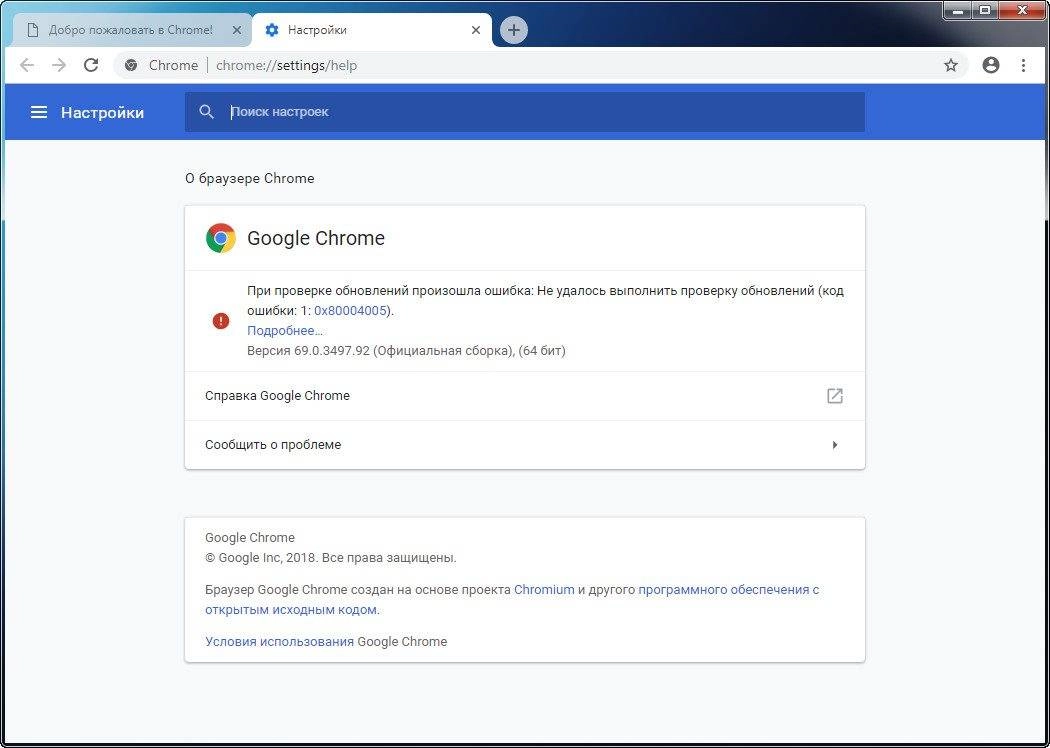This screenshot has width=1050, height=748.
Task: Minimize the Chrome window
Action: tap(960, 10)
